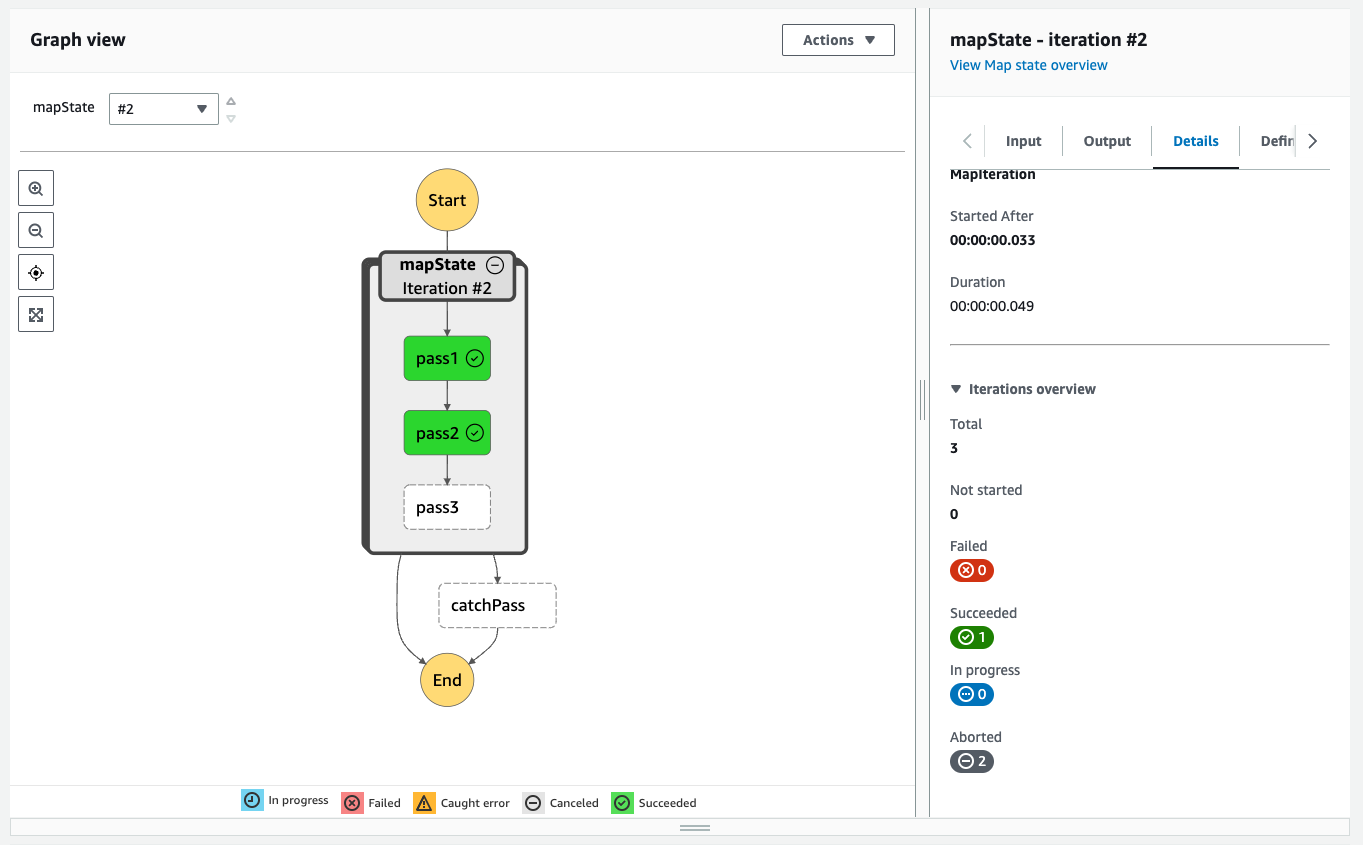Open the Actions dropdown

(x=838, y=39)
